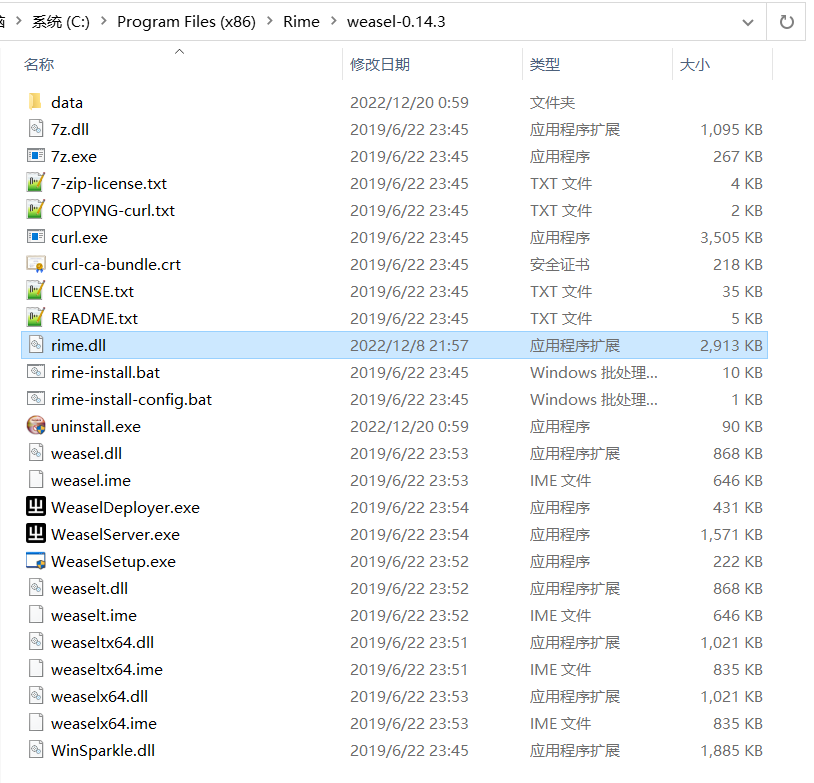Click the rime.dll file icon
Viewport: 814px width, 783px height.
pyautogui.click(x=35, y=345)
